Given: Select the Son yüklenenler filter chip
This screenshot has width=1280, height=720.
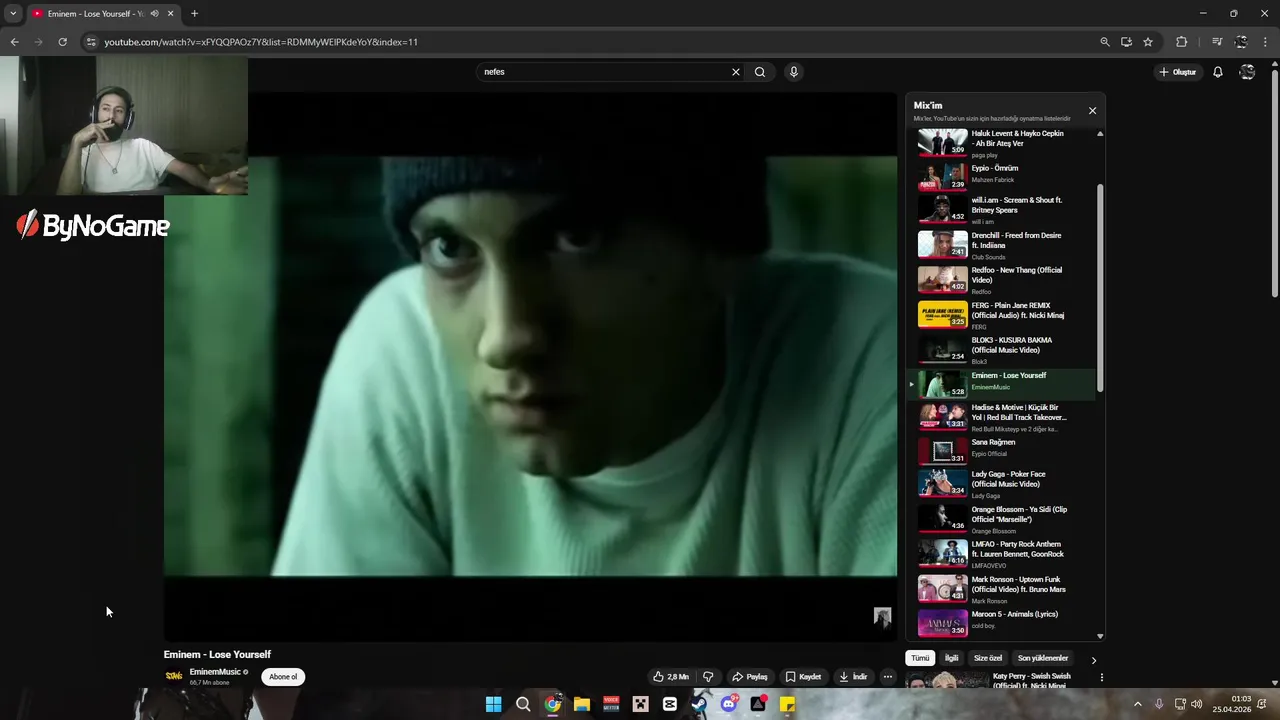Looking at the screenshot, I should [1043, 658].
